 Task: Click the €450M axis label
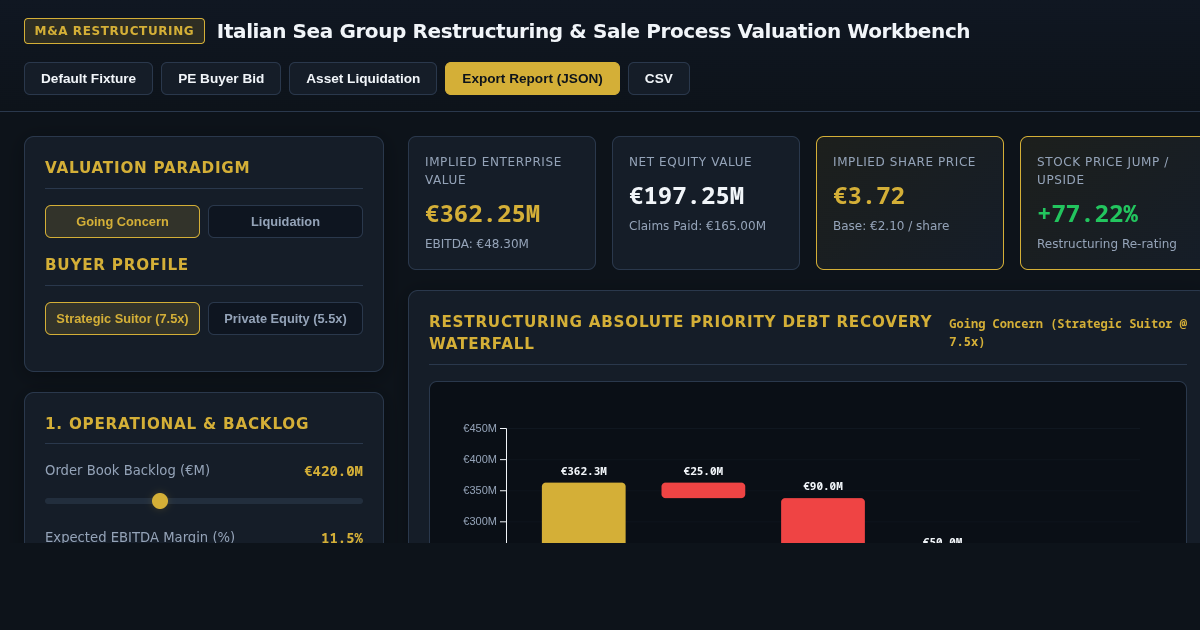480,428
